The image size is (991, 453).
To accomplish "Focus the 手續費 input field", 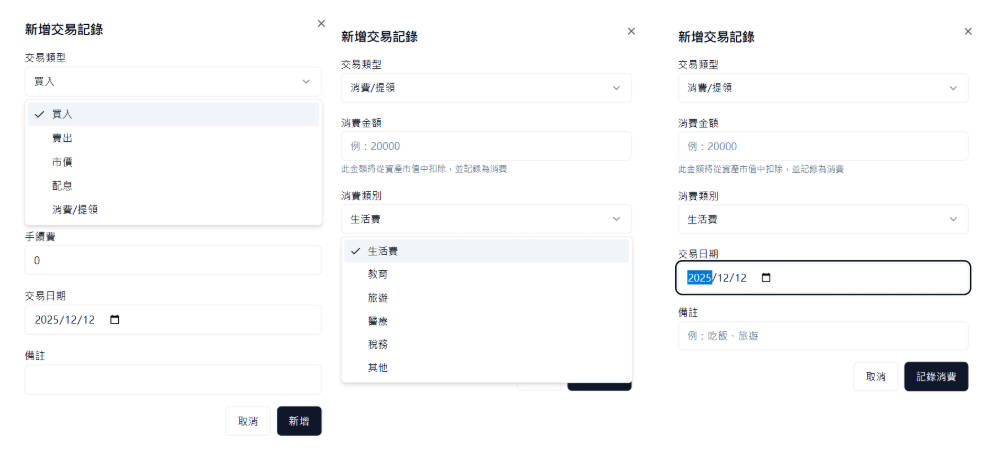I will (173, 260).
